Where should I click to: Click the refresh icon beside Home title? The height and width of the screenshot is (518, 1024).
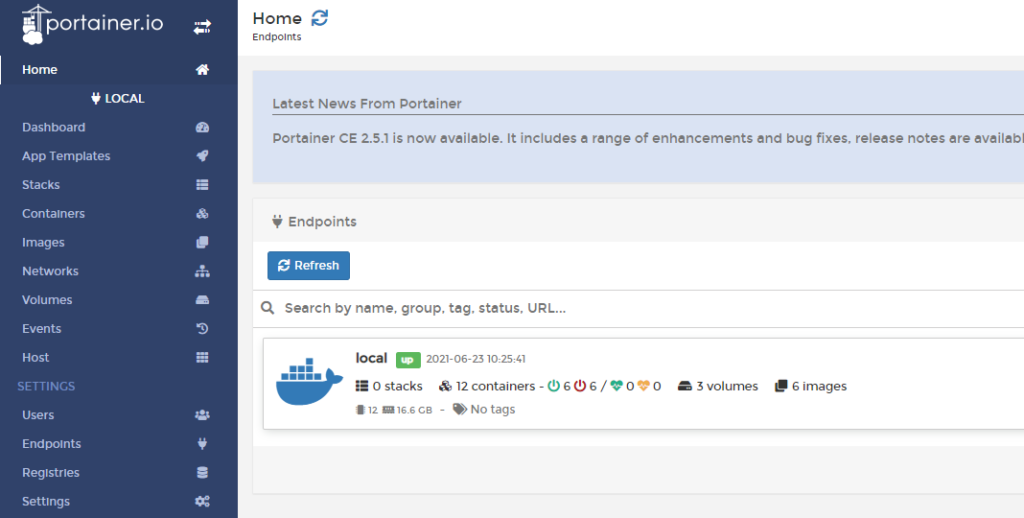tap(319, 18)
